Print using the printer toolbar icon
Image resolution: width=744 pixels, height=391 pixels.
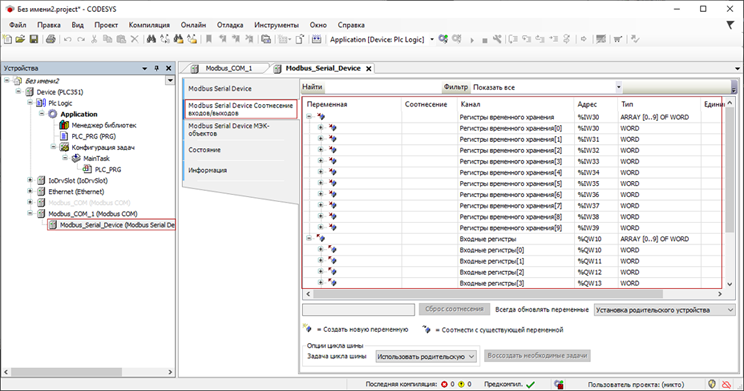tap(50, 39)
